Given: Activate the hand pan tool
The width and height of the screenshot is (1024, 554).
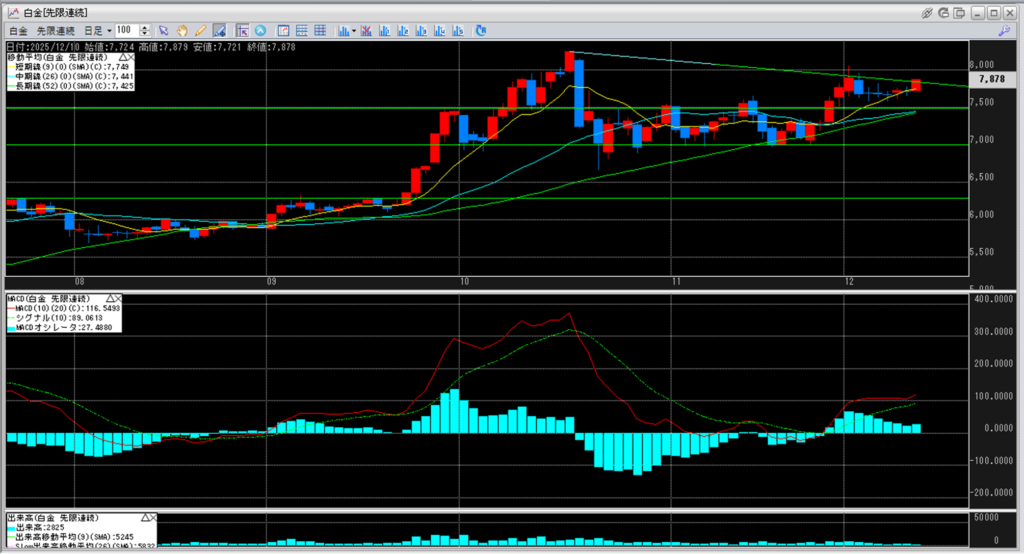Looking at the screenshot, I should 184,31.
